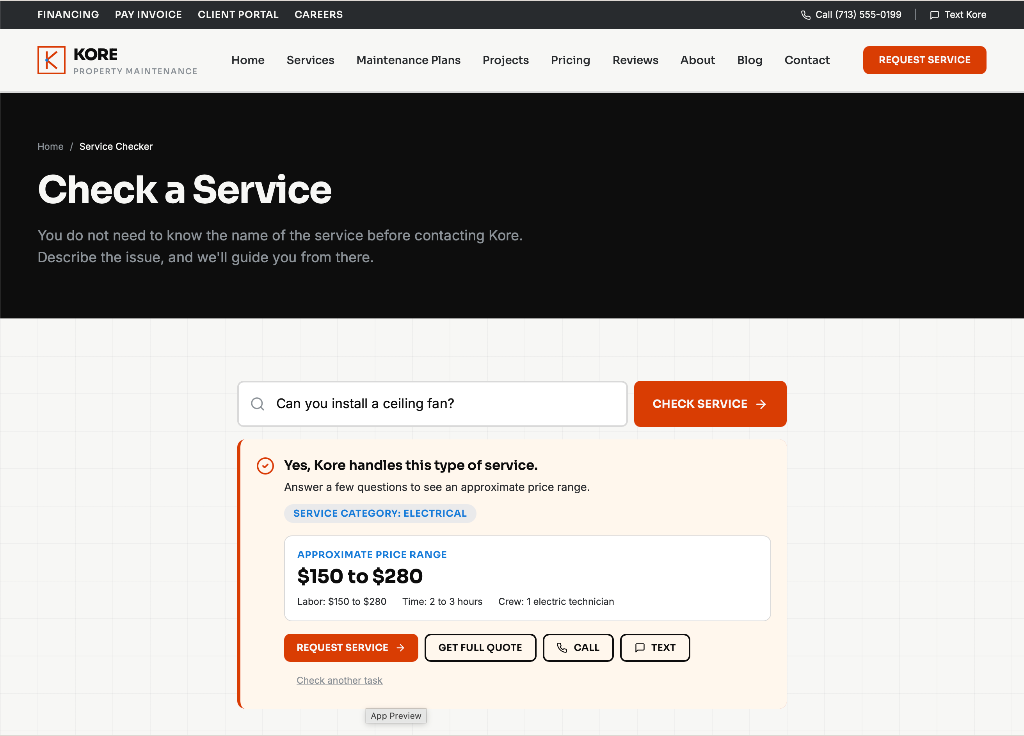Click the phone icon beside Call (713) 555-0199
The width and height of the screenshot is (1024, 736).
(806, 15)
